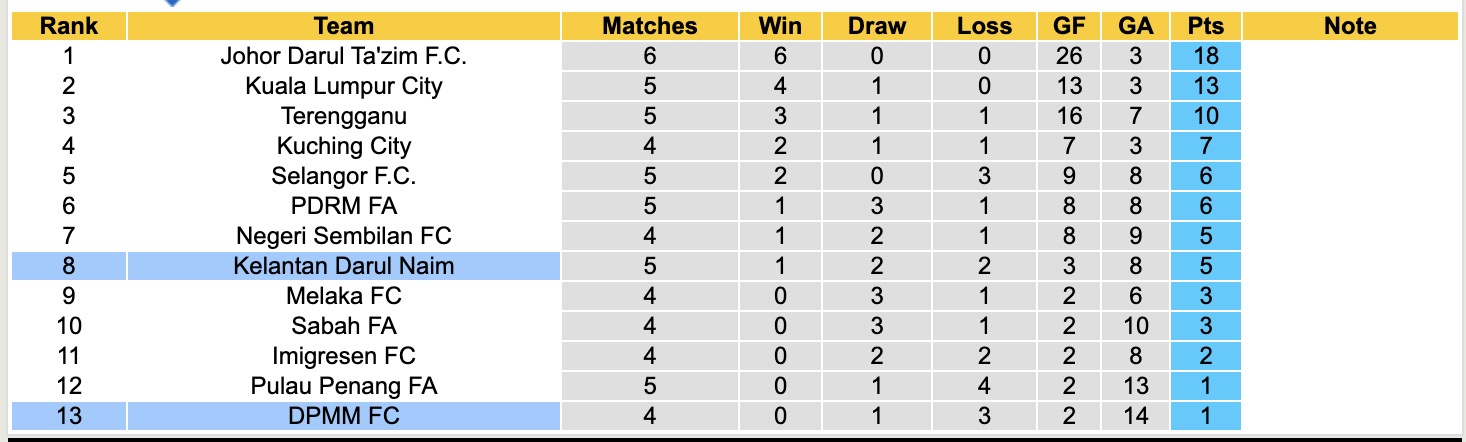Open Pulau Penang FA team entry
This screenshot has width=1466, height=442.
tap(343, 385)
